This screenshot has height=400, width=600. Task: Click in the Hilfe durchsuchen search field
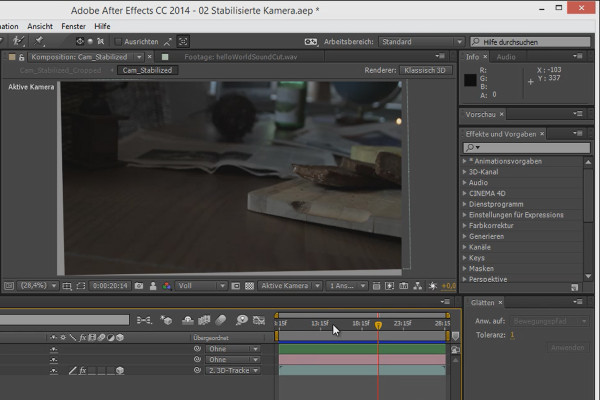(x=530, y=42)
